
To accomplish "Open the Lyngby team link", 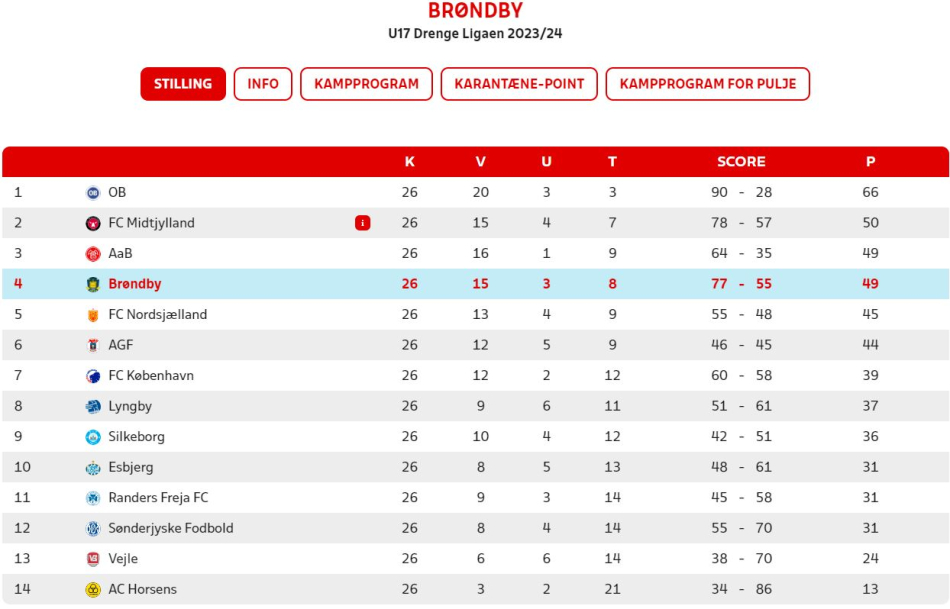I will 130,406.
